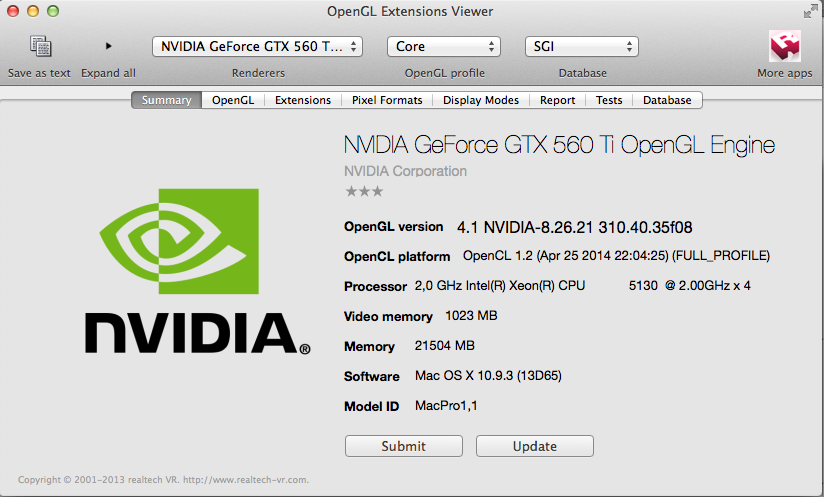Open the OpenGL profile dropdown set to Core
824x497 pixels.
pyautogui.click(x=444, y=47)
